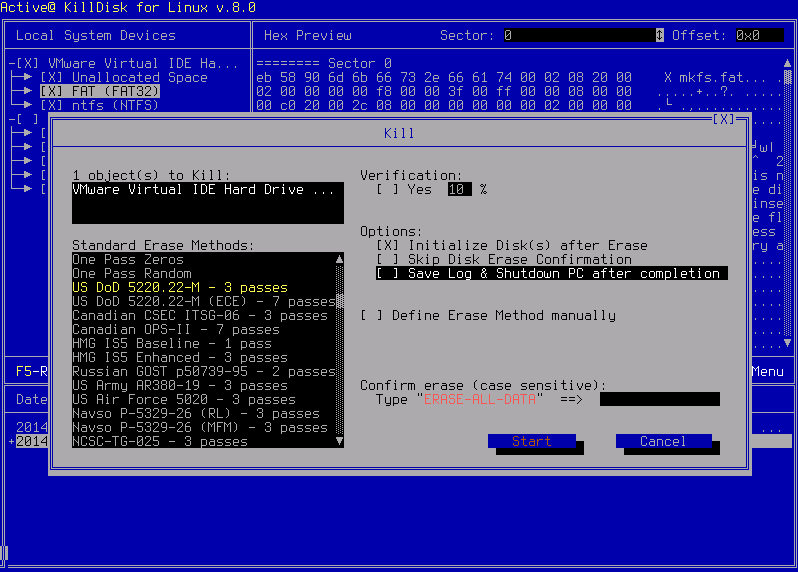The image size is (798, 572).
Task: Expand the second device tree node
Action: 12,120
